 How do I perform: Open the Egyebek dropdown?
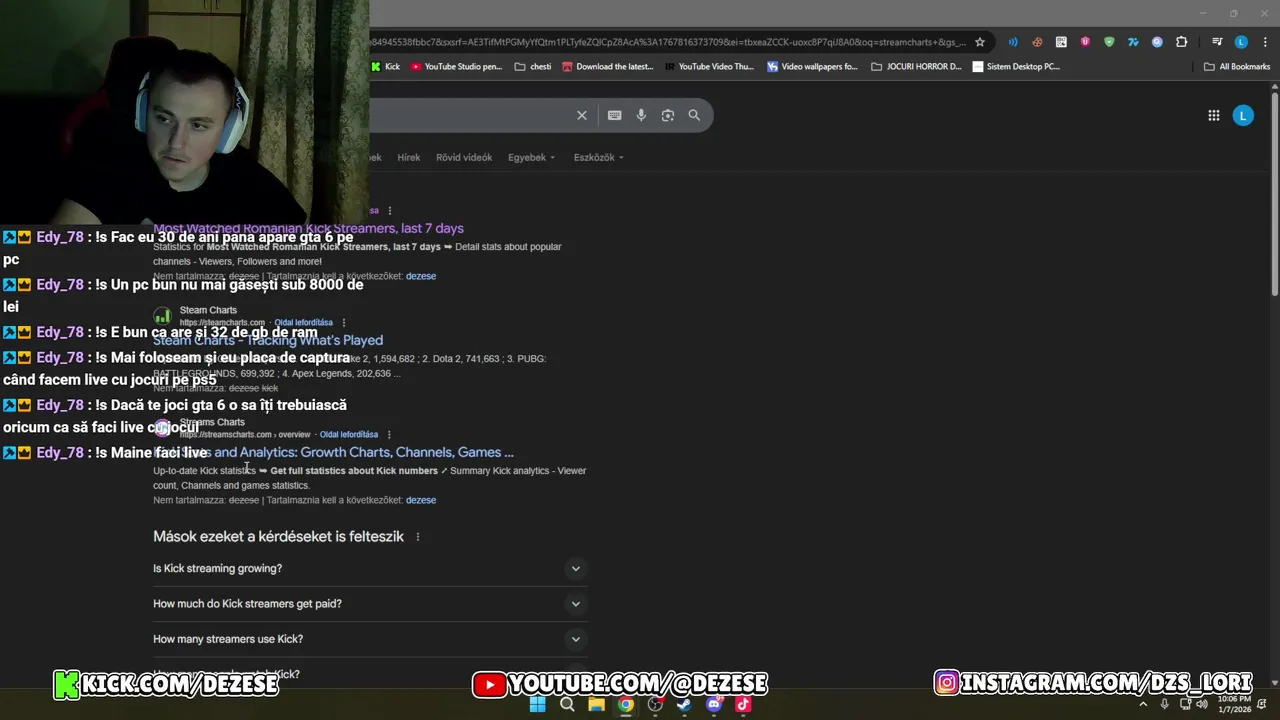(531, 157)
